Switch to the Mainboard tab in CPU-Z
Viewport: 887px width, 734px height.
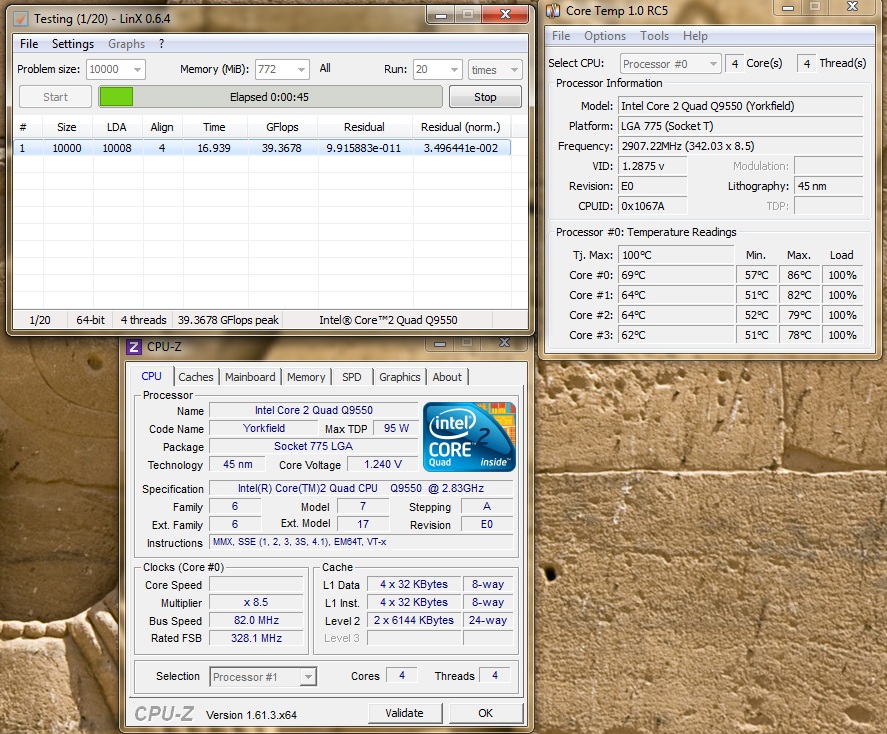point(250,377)
